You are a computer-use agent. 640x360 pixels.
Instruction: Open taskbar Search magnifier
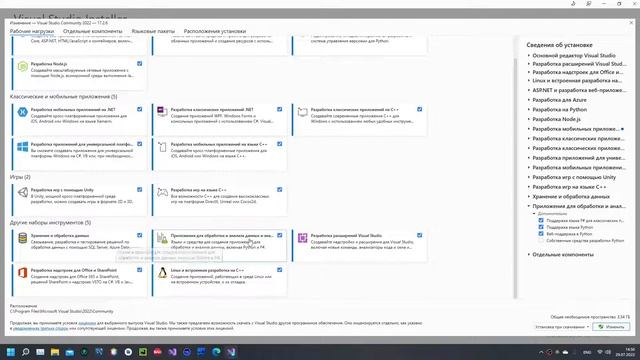pyautogui.click(x=25, y=352)
